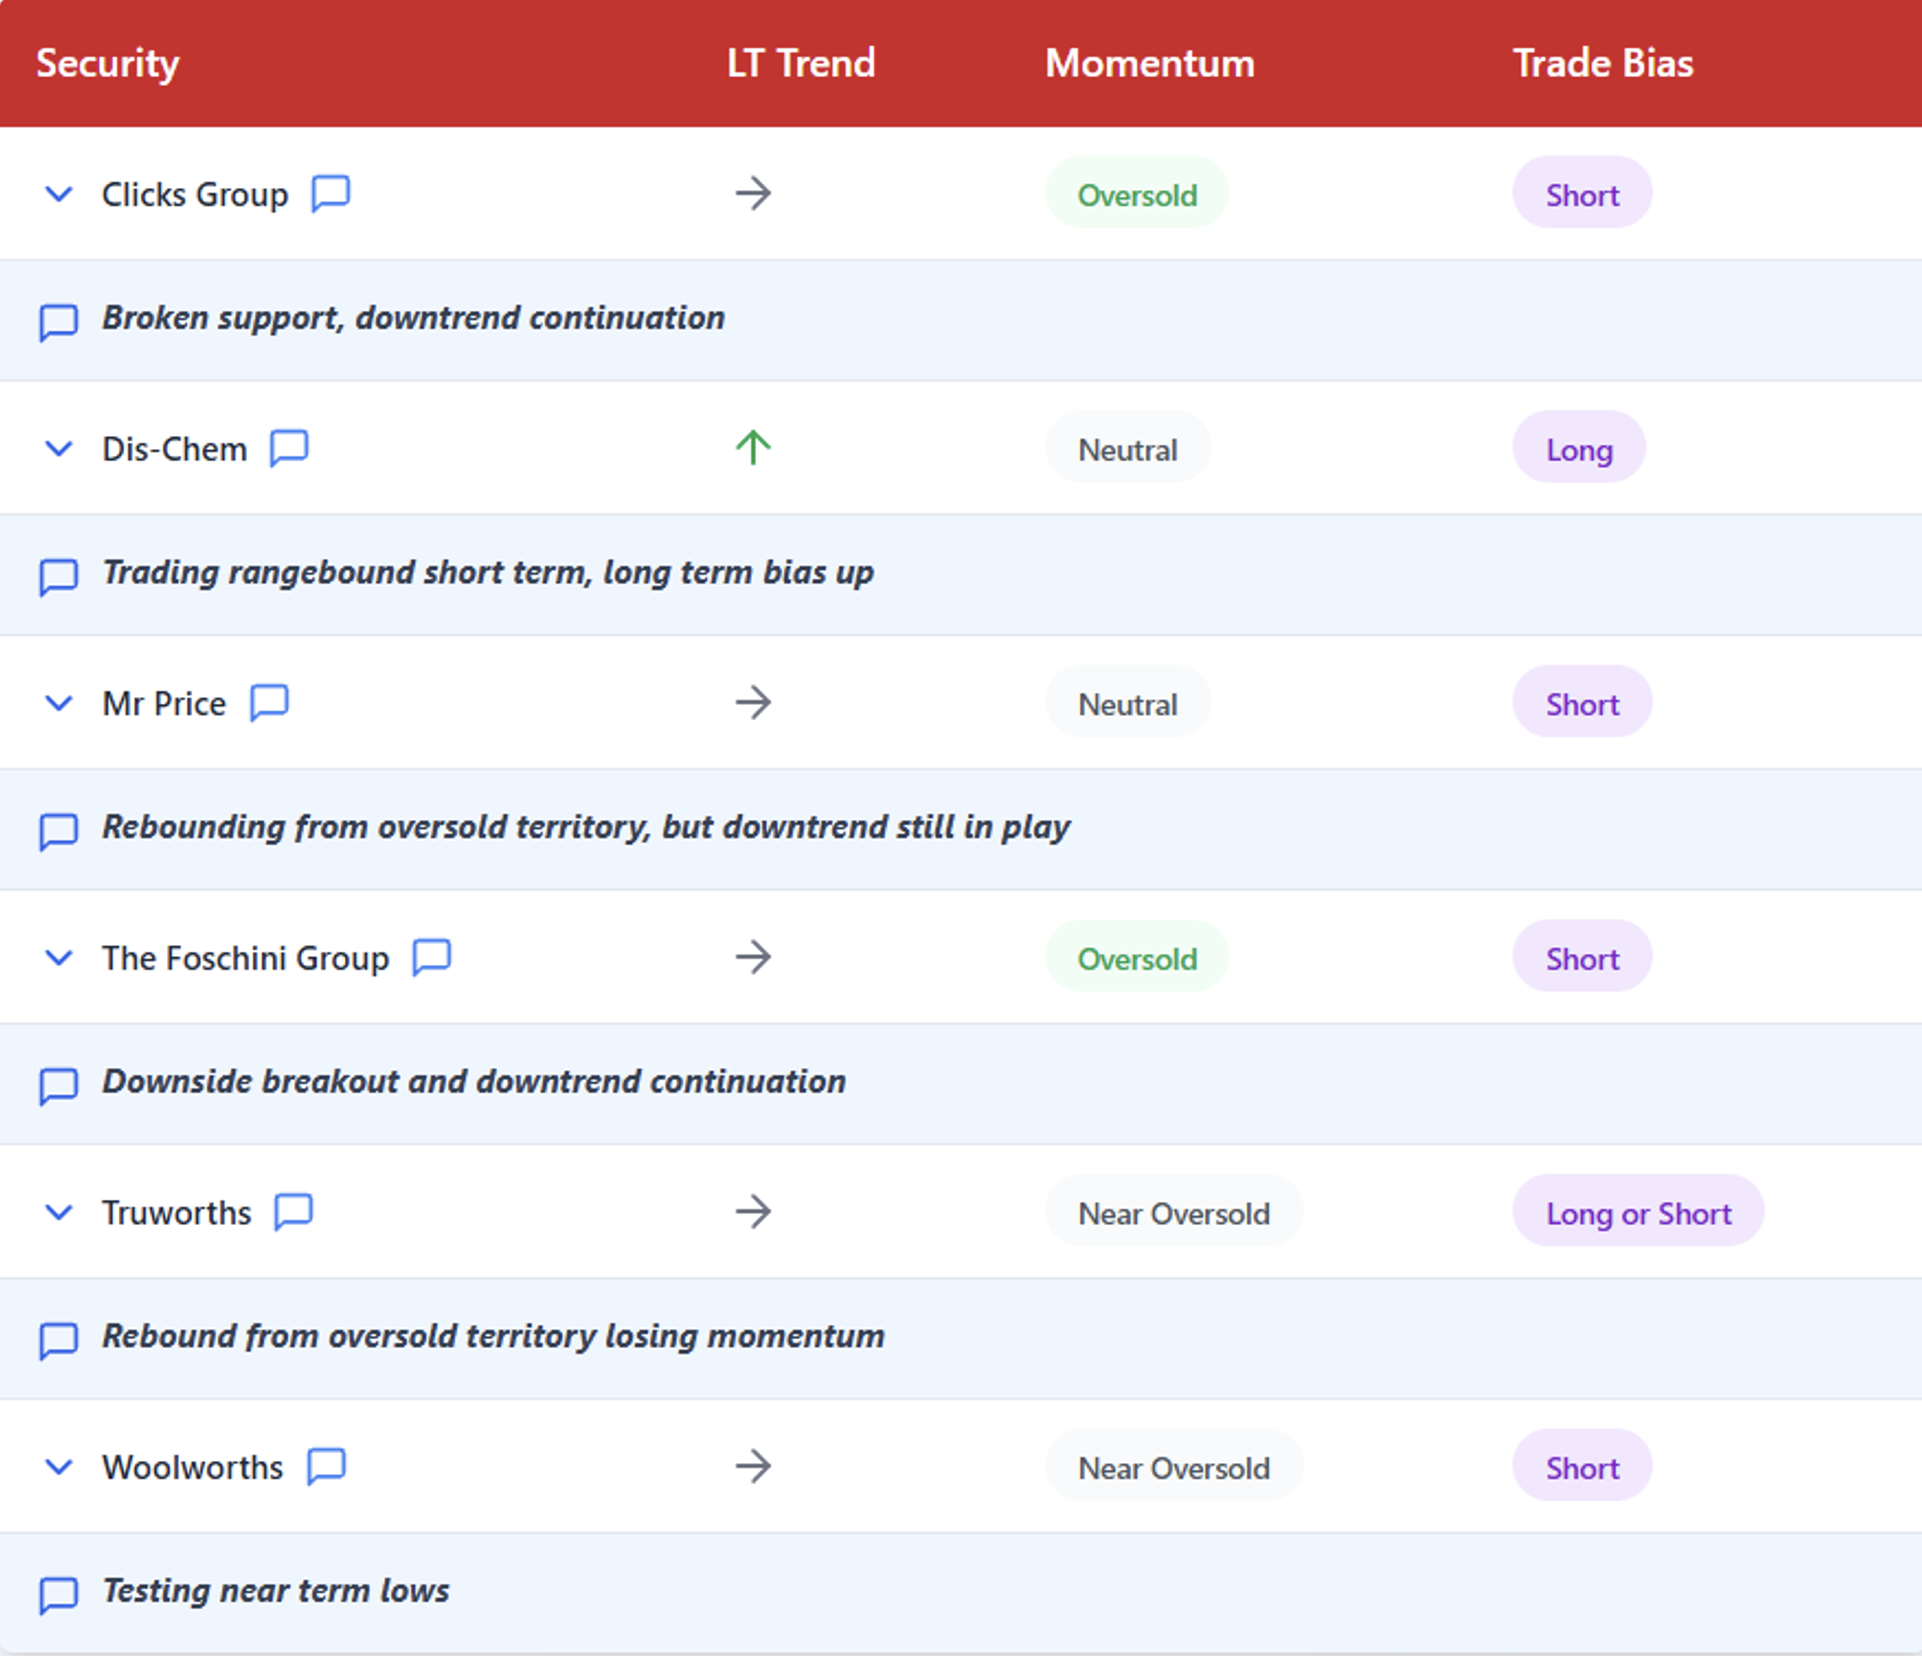Click the sideways trend arrow for Woolworths

pyautogui.click(x=753, y=1466)
